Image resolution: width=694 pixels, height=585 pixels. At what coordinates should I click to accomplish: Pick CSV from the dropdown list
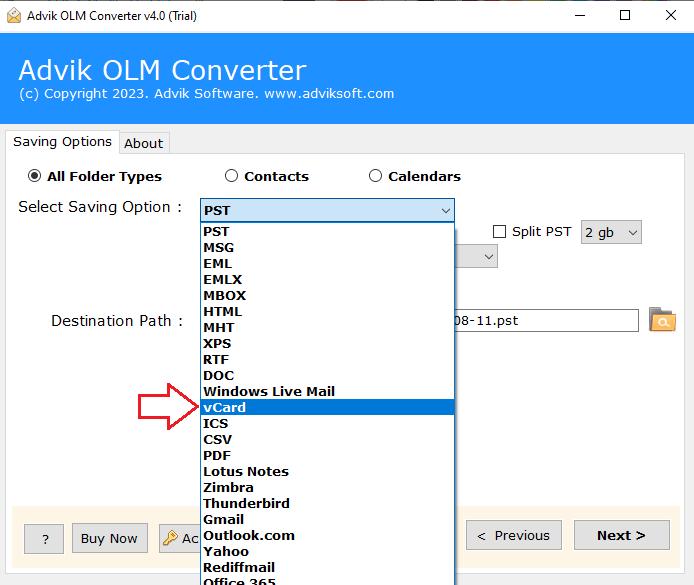[x=328, y=439]
